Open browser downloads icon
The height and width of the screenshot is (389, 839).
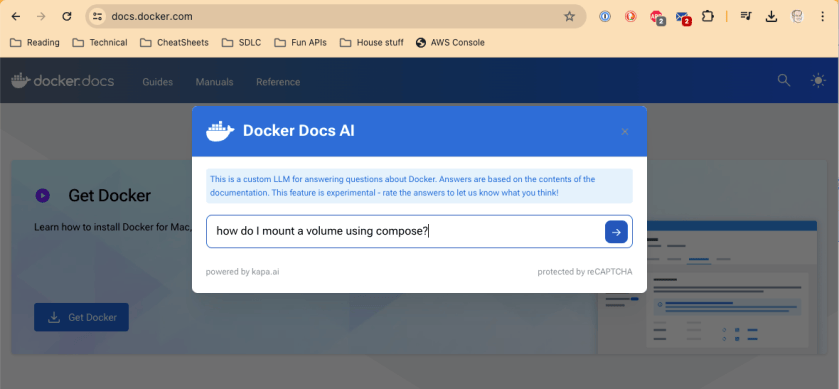tap(771, 17)
